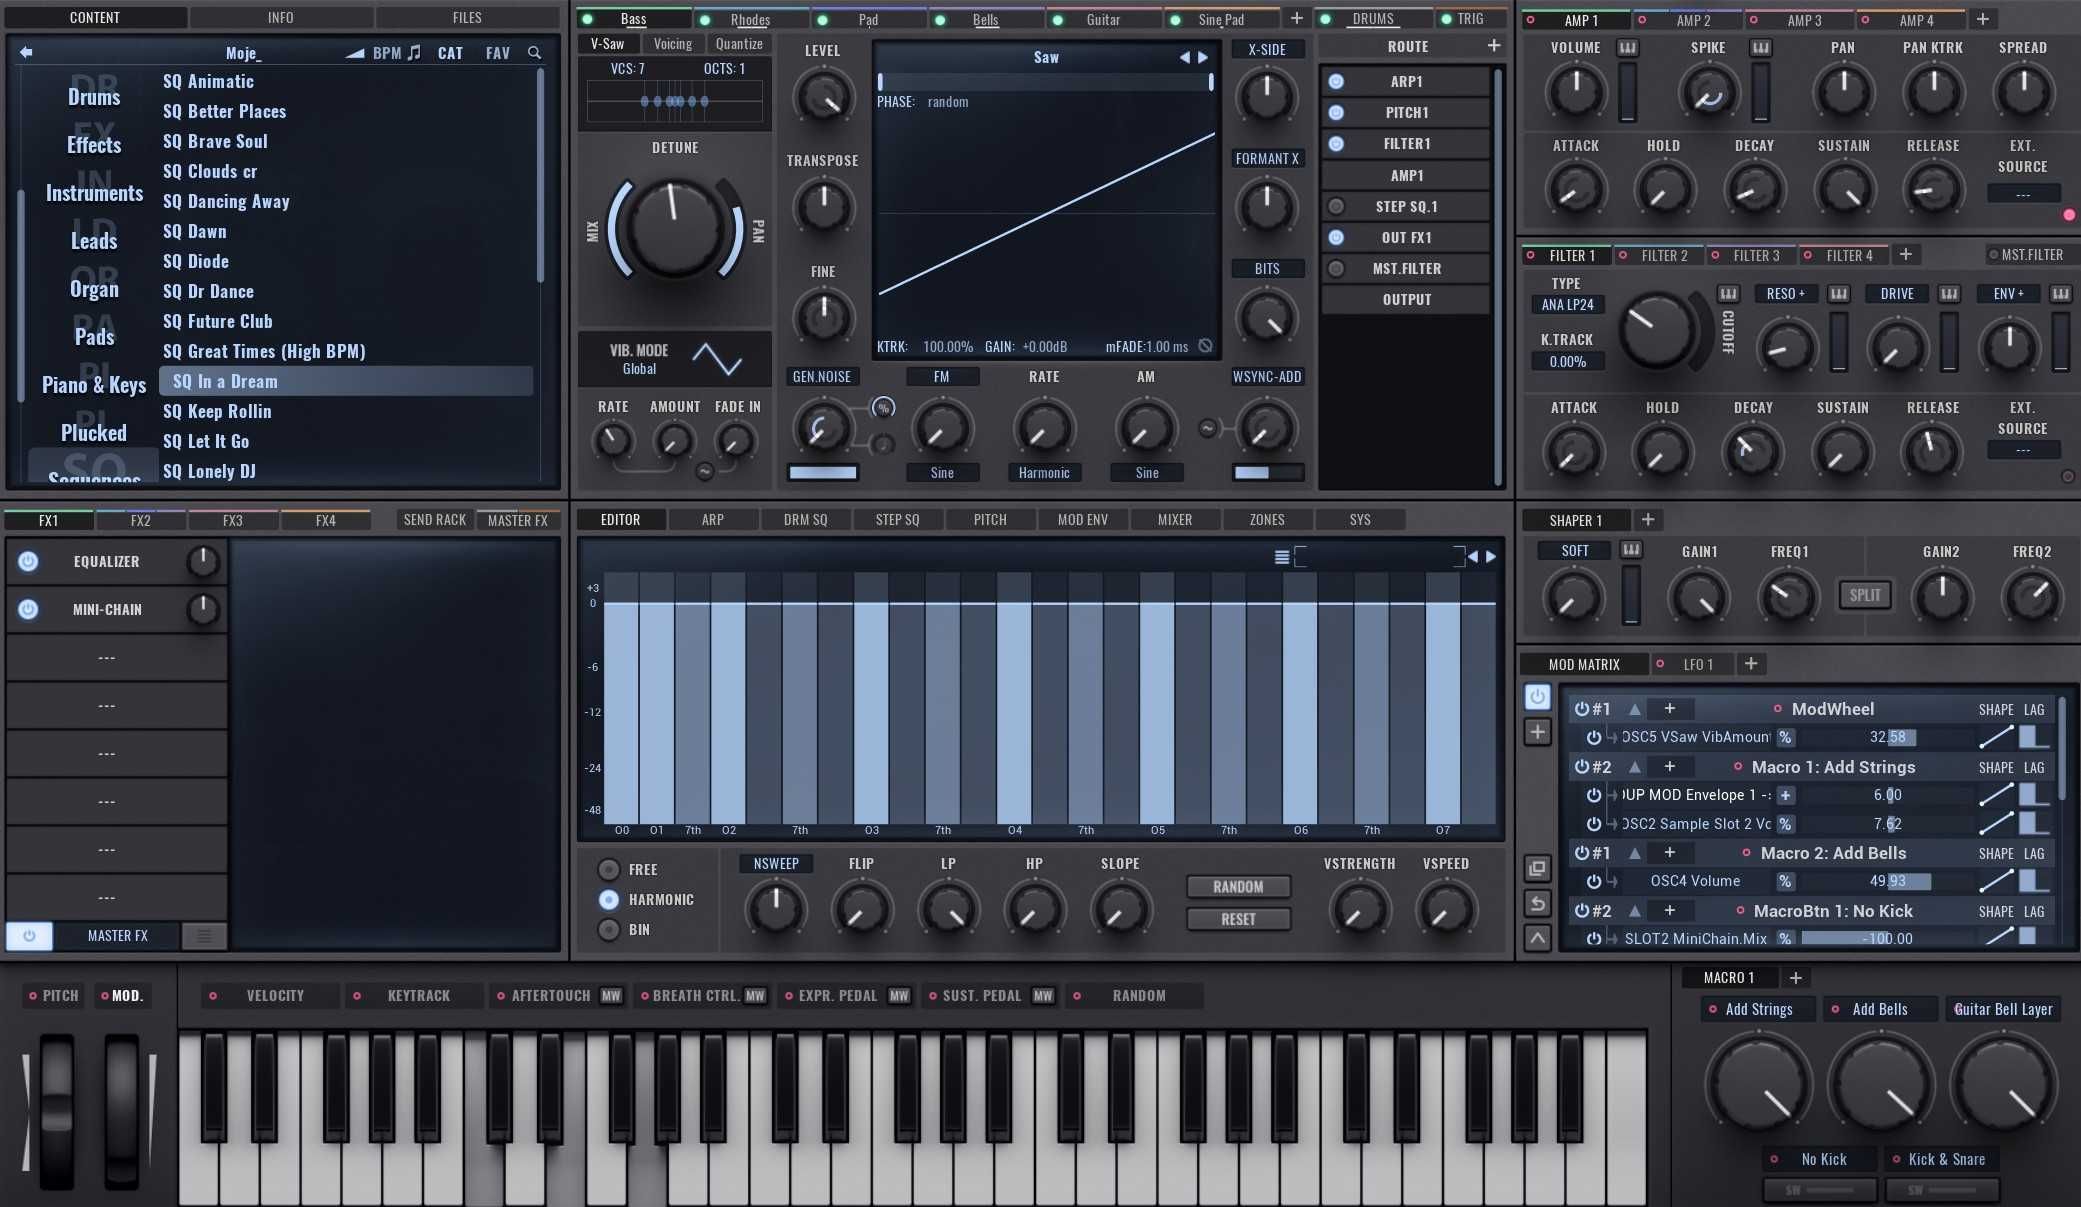Add a new filter tab with plus icon
The width and height of the screenshot is (2081, 1207).
pyautogui.click(x=1906, y=254)
